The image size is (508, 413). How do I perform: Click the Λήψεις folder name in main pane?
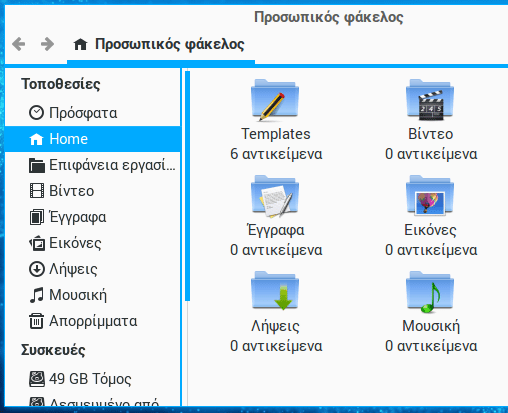coord(275,326)
